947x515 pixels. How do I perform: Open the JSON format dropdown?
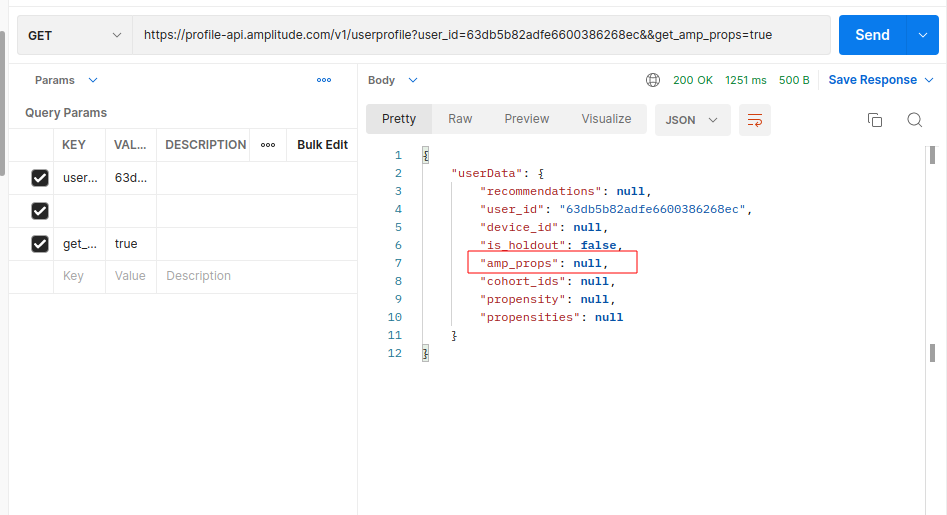692,120
